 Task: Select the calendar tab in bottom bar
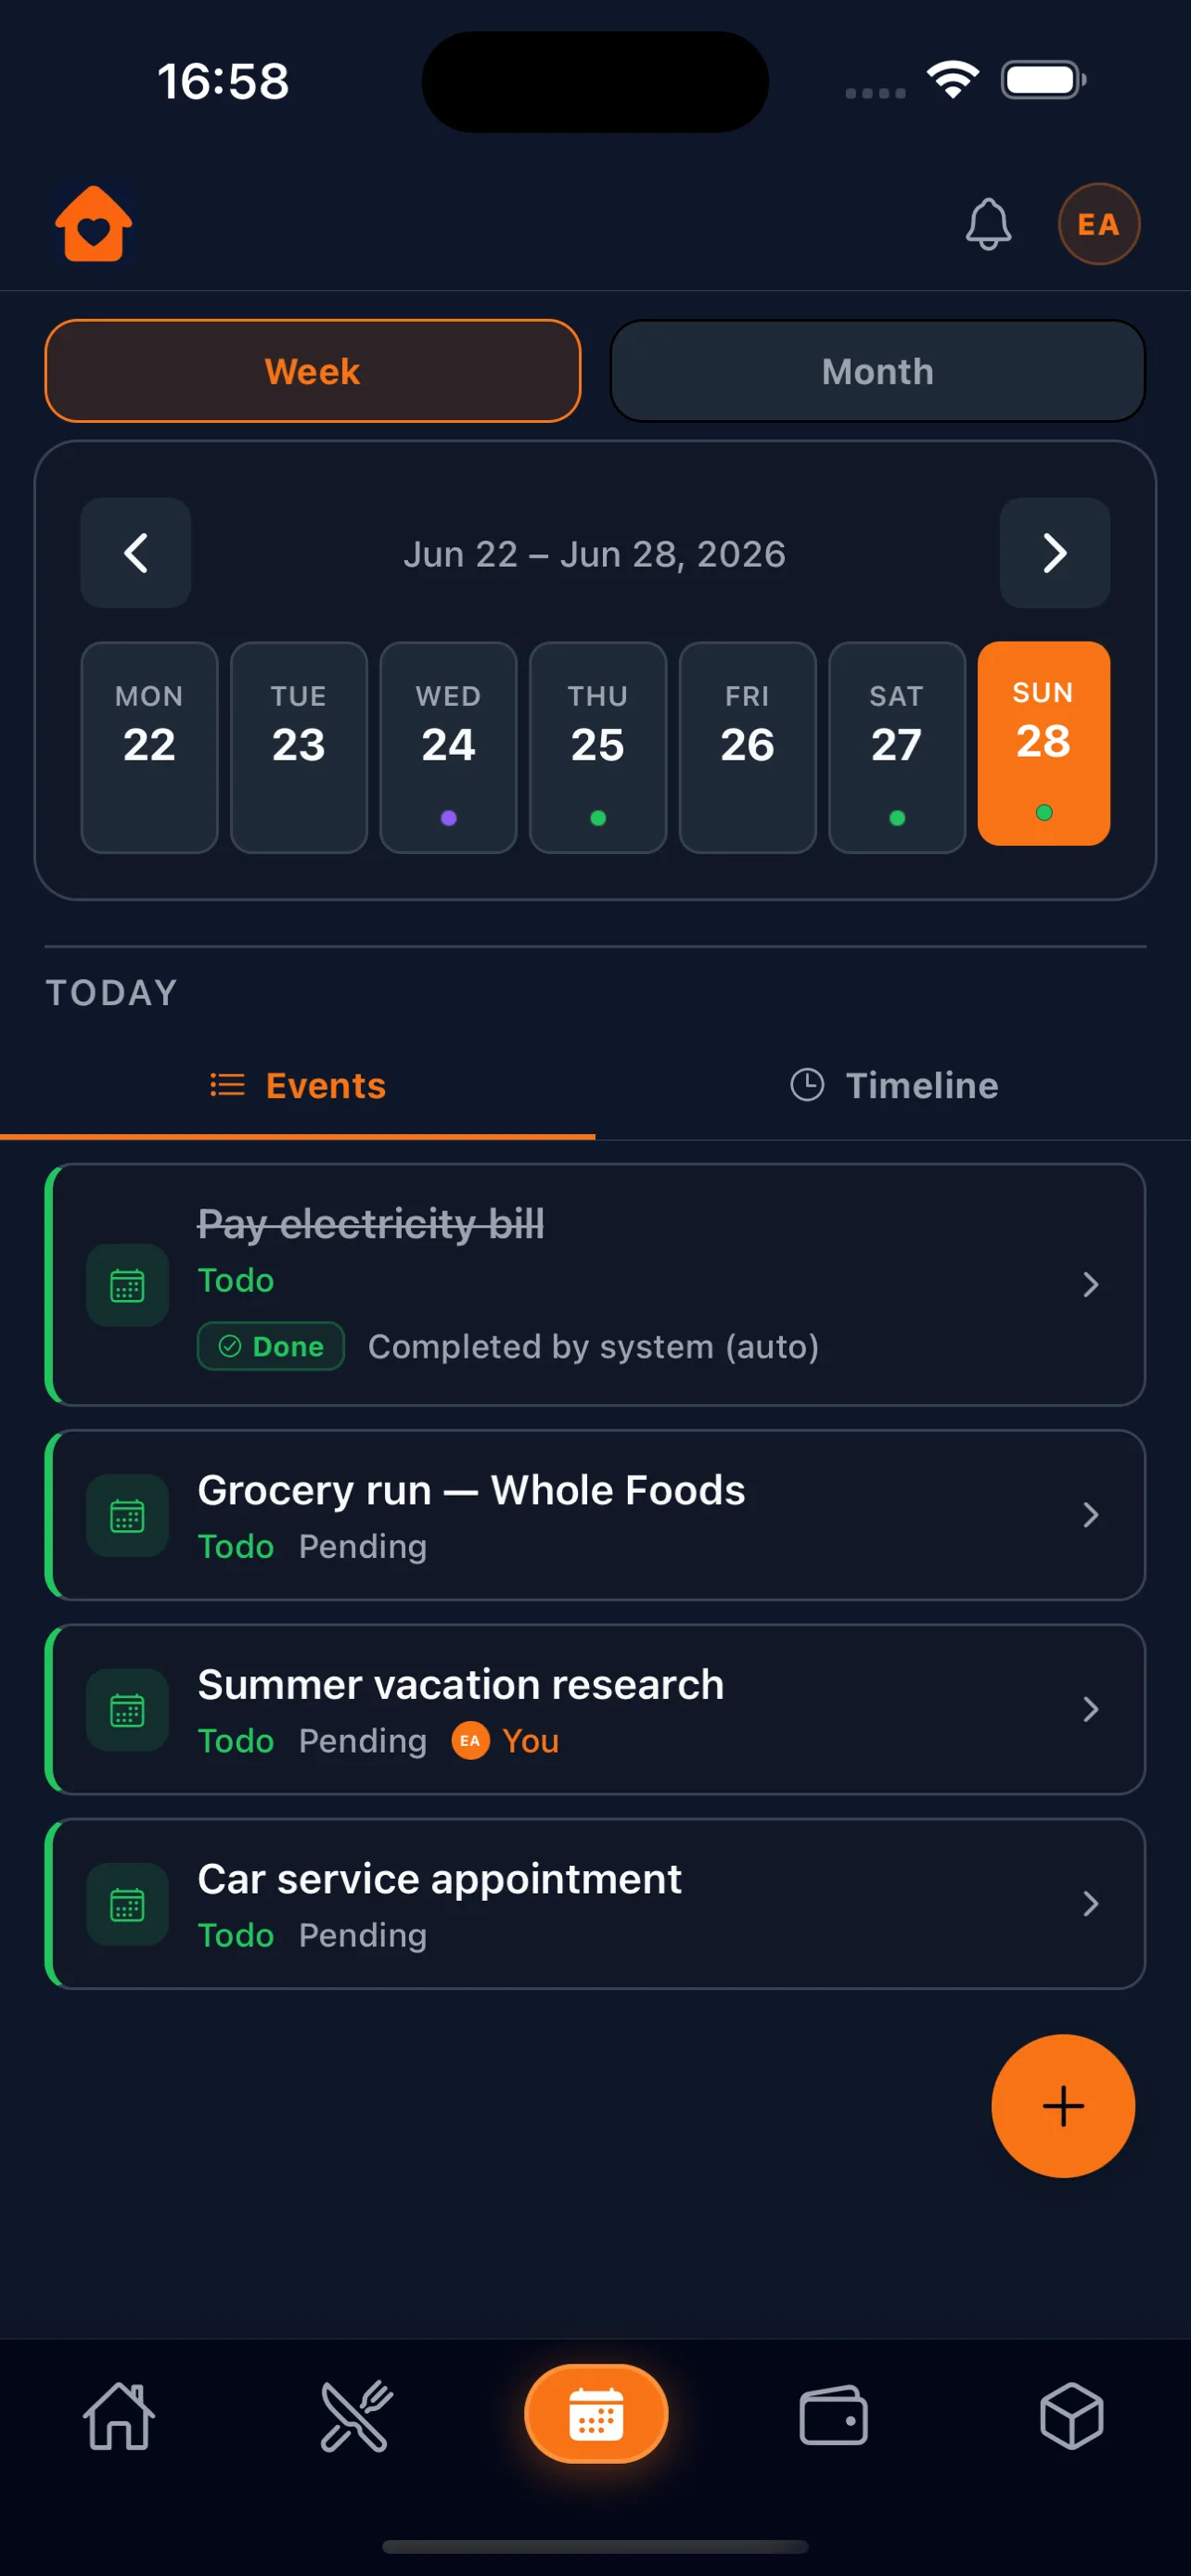tap(596, 2413)
